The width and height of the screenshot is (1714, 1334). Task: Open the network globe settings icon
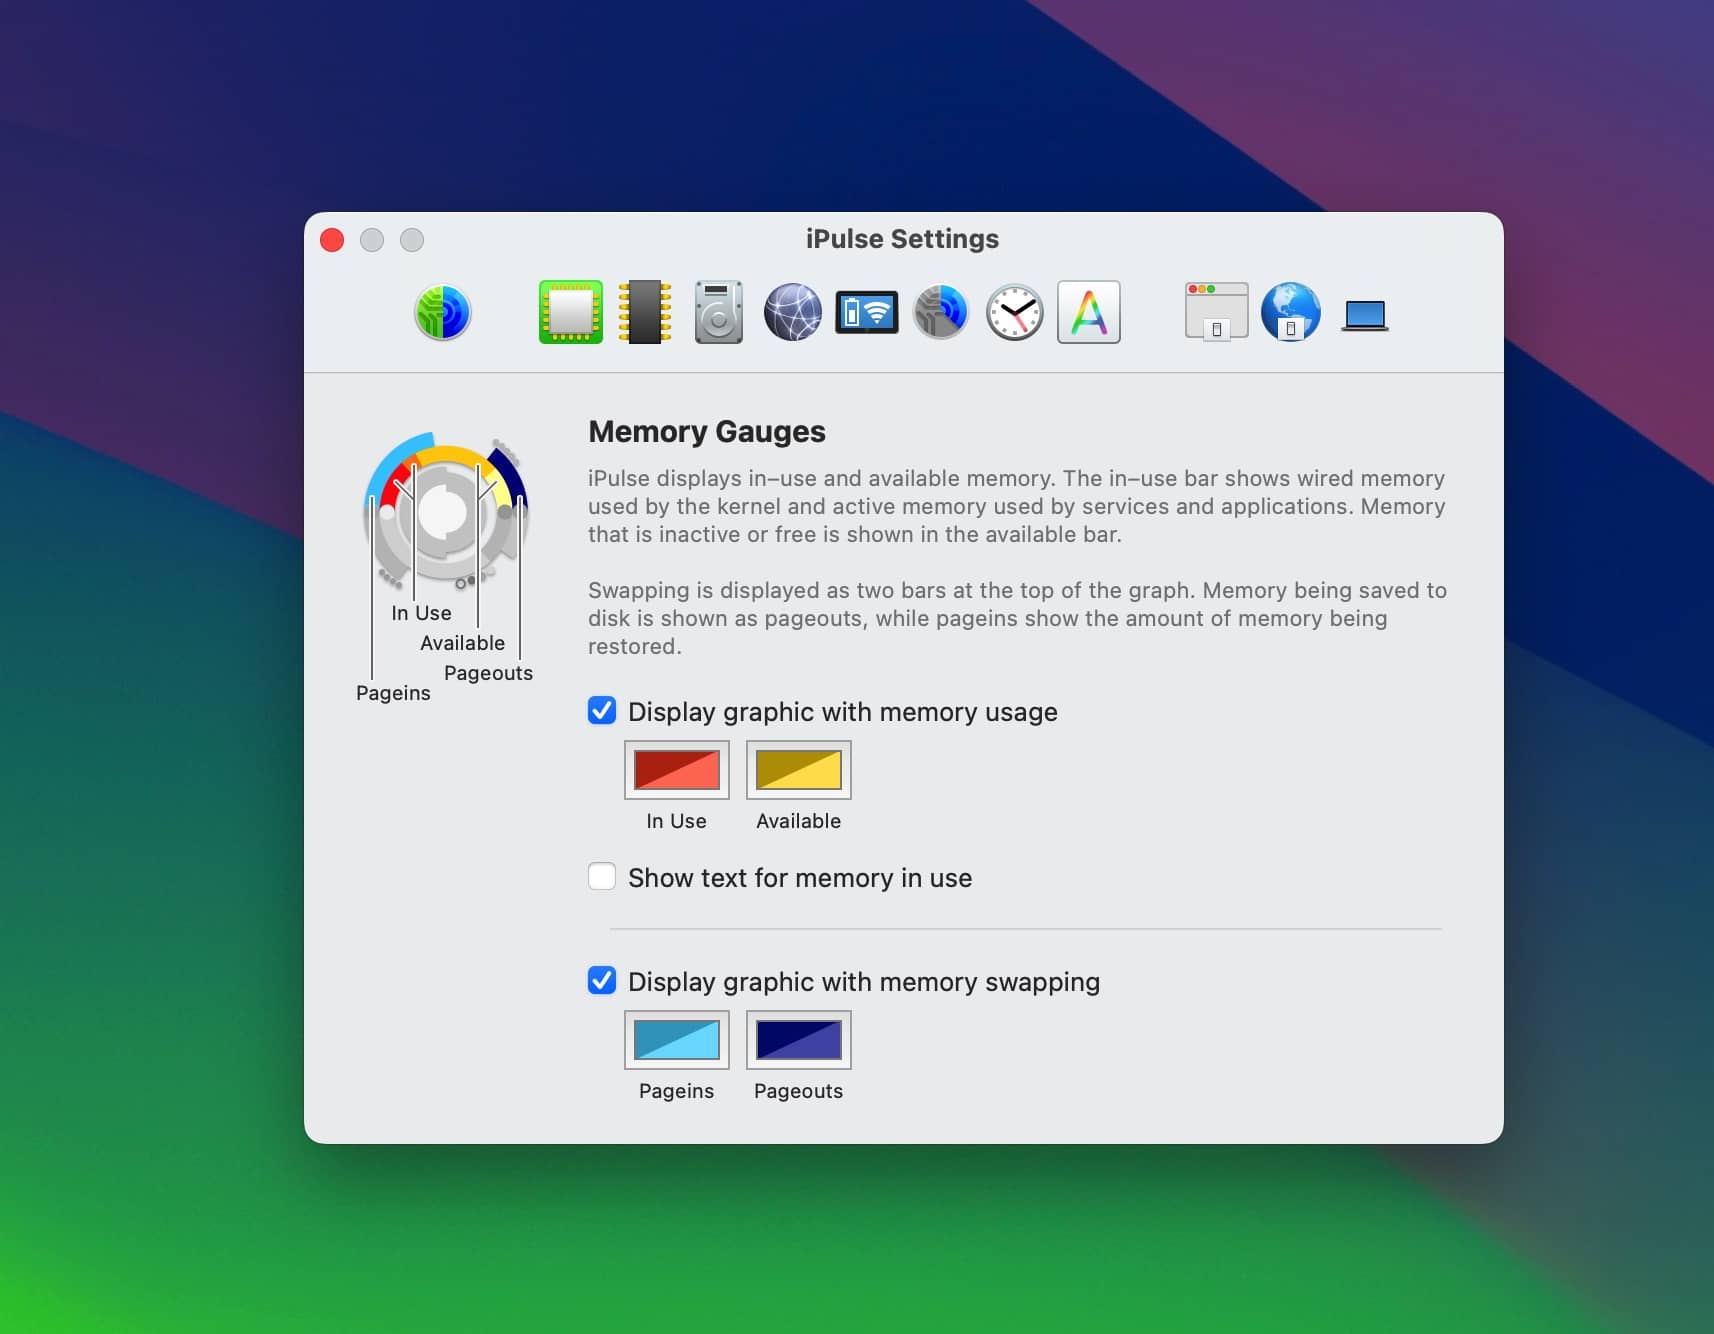pyautogui.click(x=793, y=312)
